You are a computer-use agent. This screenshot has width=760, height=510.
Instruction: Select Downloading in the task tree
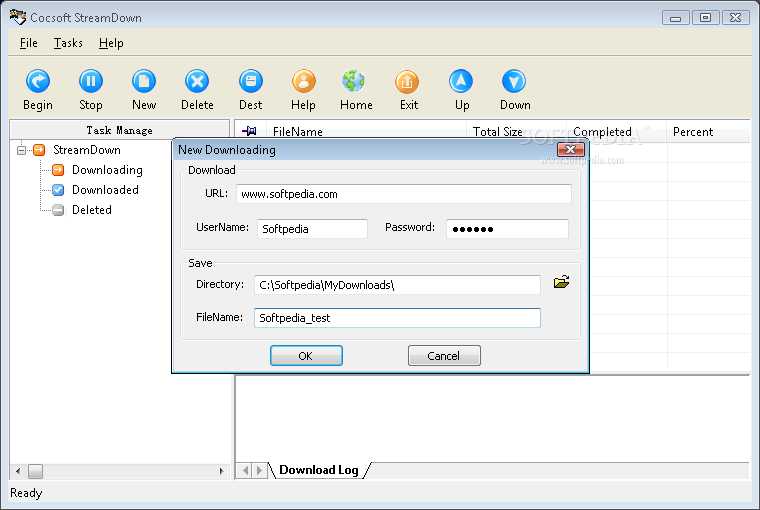click(107, 170)
